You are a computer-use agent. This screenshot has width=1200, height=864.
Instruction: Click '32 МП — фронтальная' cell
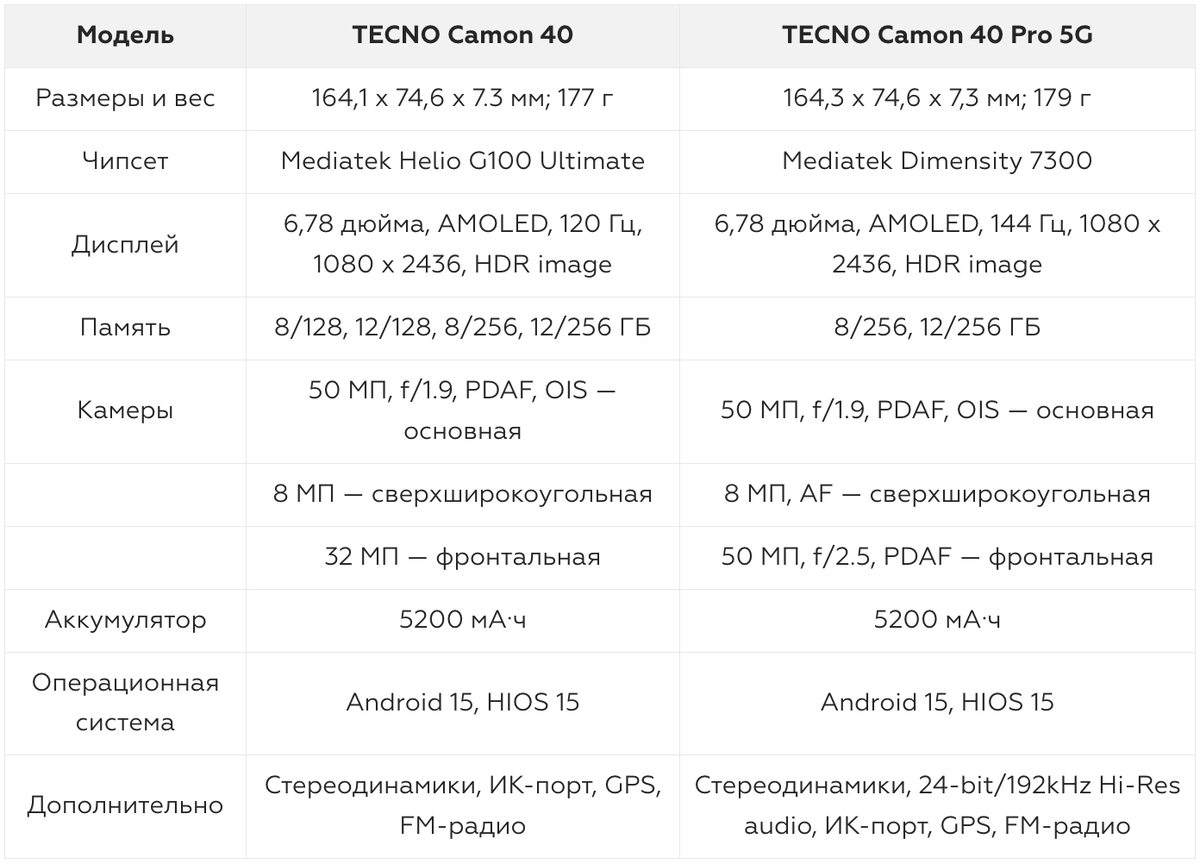[462, 557]
